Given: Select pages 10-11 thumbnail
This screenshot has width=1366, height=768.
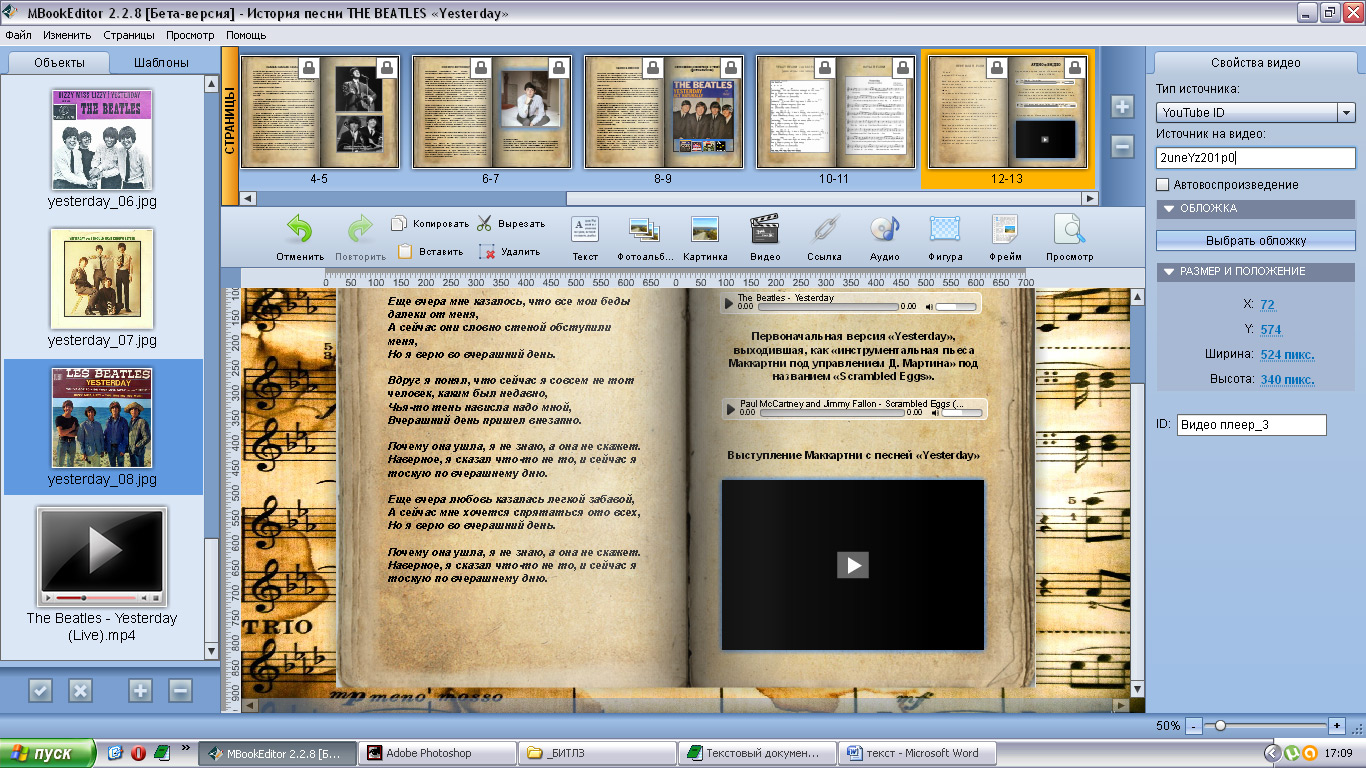Looking at the screenshot, I should pyautogui.click(x=837, y=111).
